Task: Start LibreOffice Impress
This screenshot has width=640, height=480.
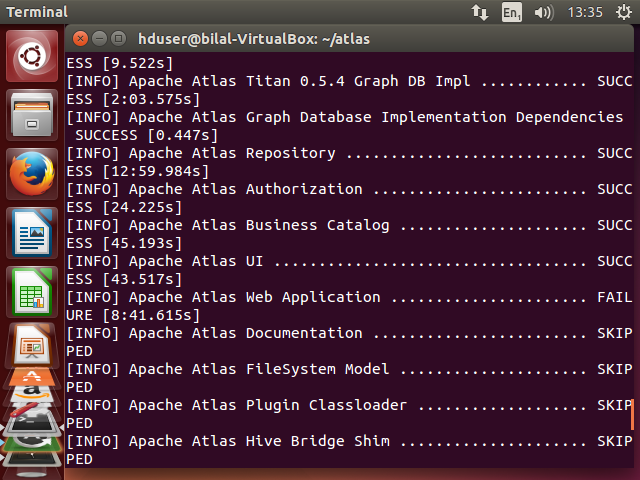Action: click(33, 344)
